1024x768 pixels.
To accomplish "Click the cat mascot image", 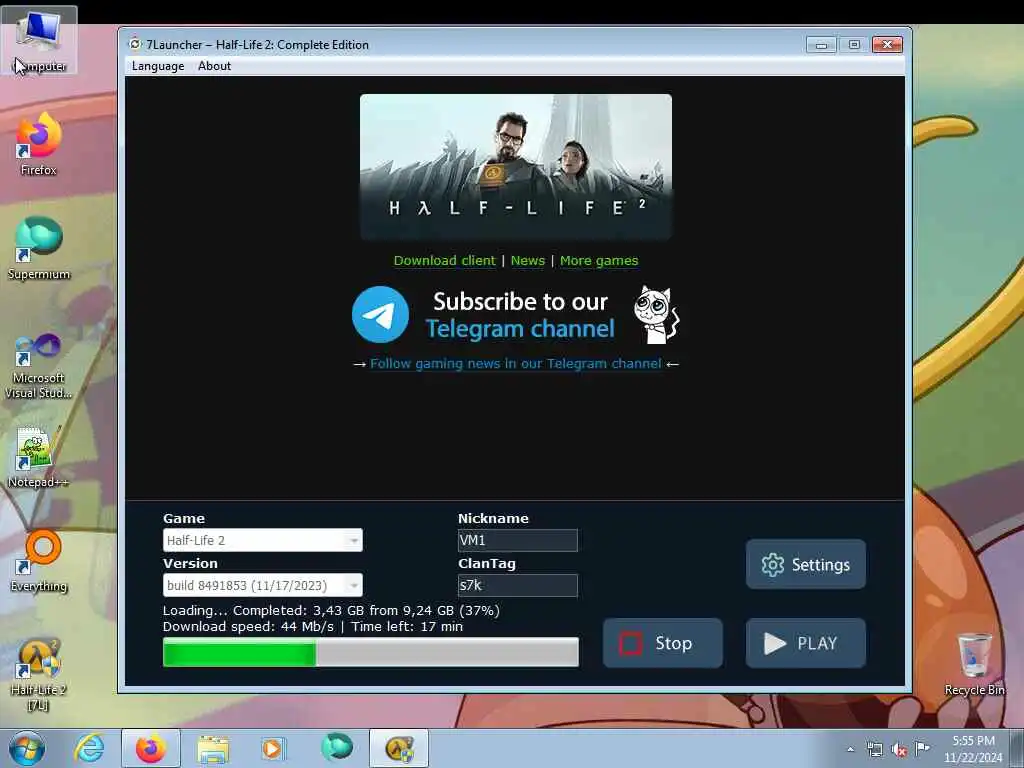I will tap(656, 315).
